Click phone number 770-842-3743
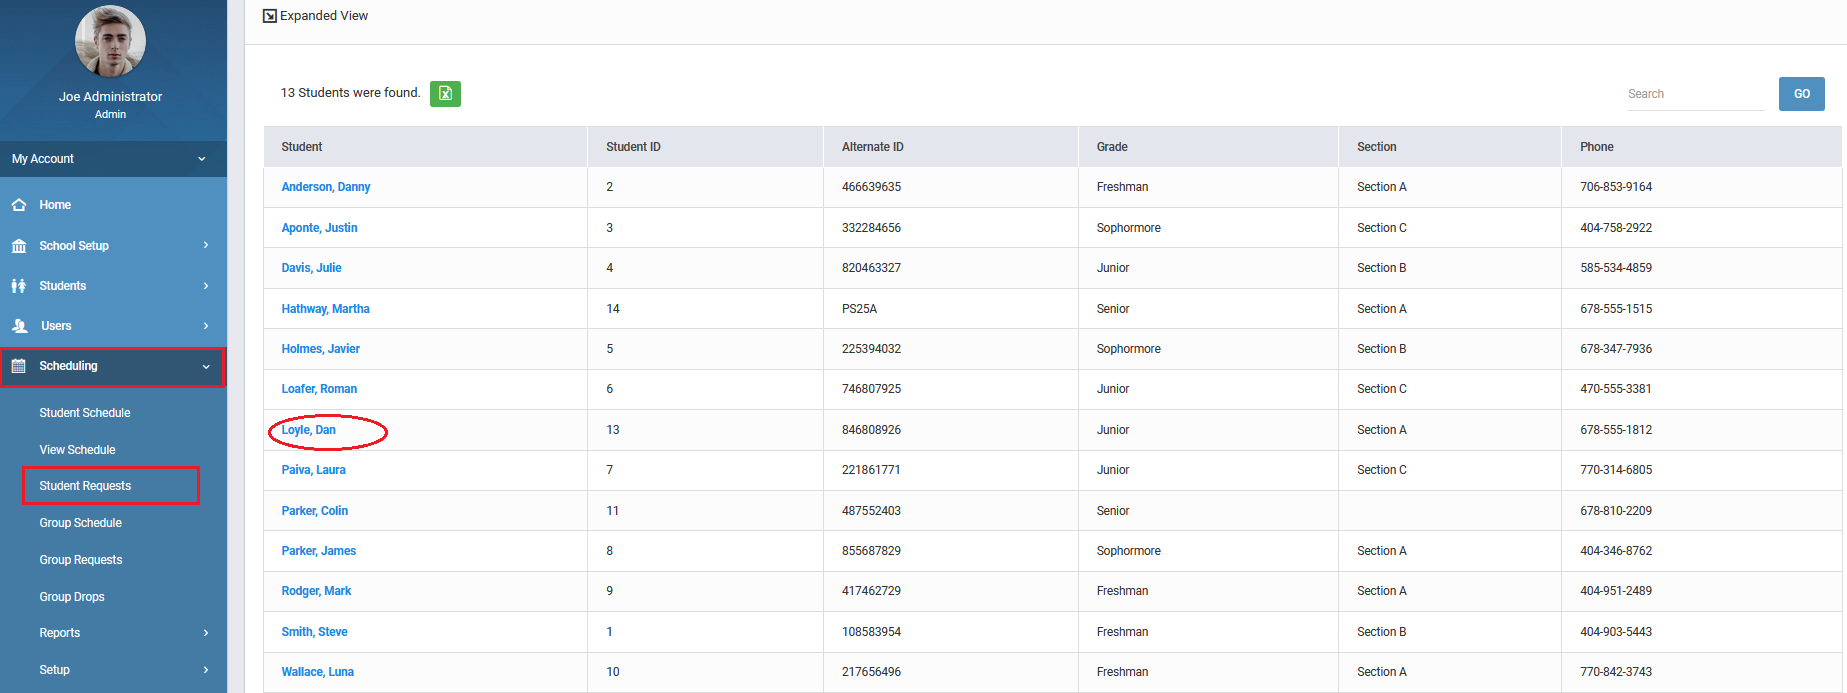 coord(1616,672)
